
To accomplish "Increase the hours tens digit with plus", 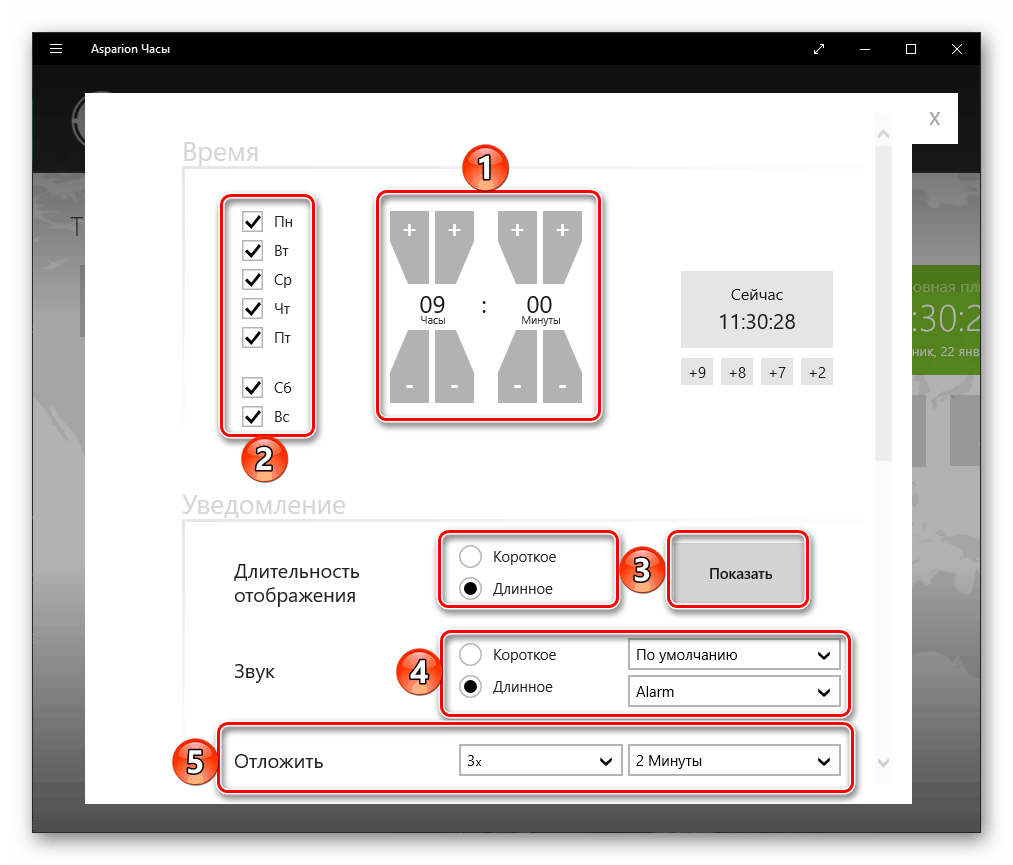I will coord(409,247).
